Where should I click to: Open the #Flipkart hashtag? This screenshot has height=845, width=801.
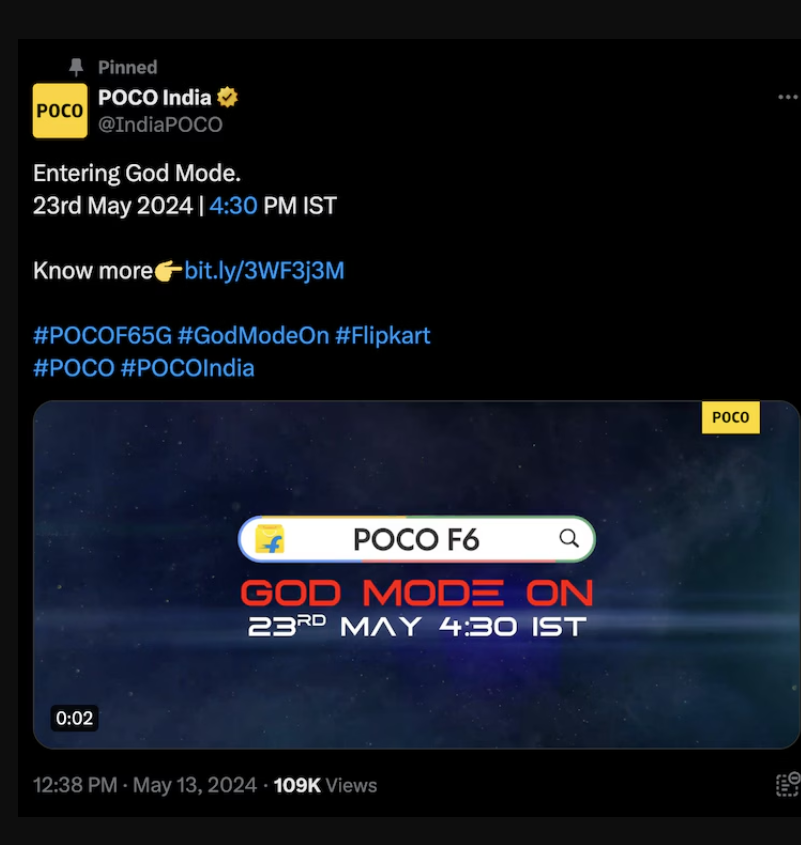pyautogui.click(x=383, y=335)
